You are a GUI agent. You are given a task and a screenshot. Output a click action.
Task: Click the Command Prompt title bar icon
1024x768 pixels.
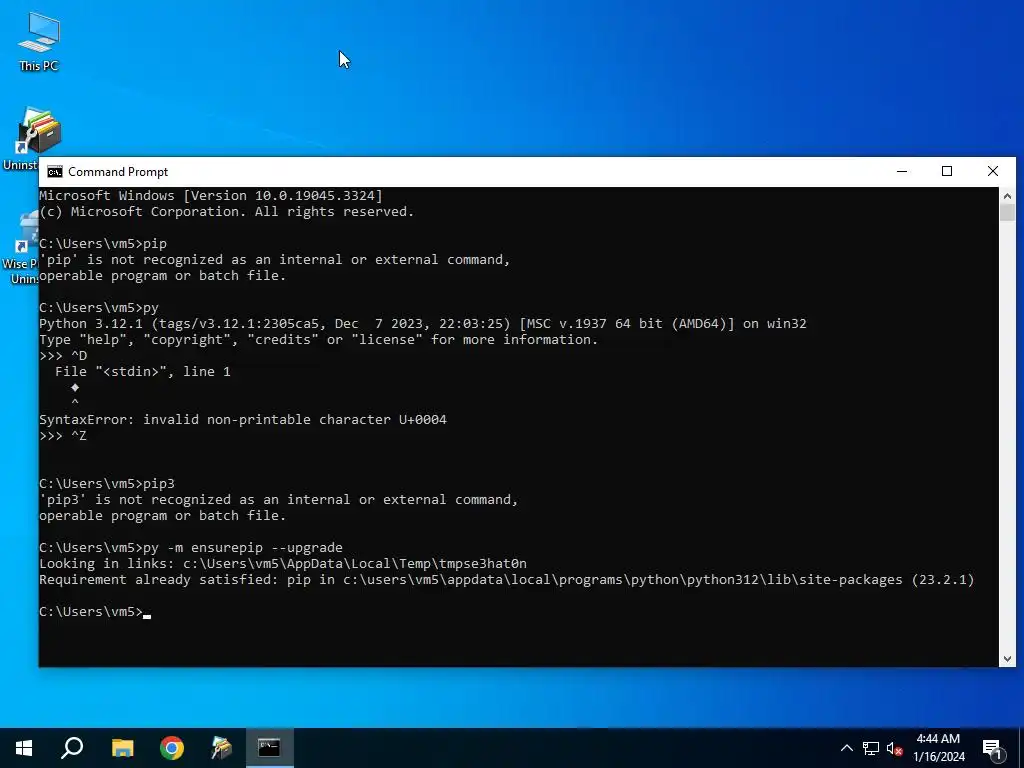[x=55, y=172]
